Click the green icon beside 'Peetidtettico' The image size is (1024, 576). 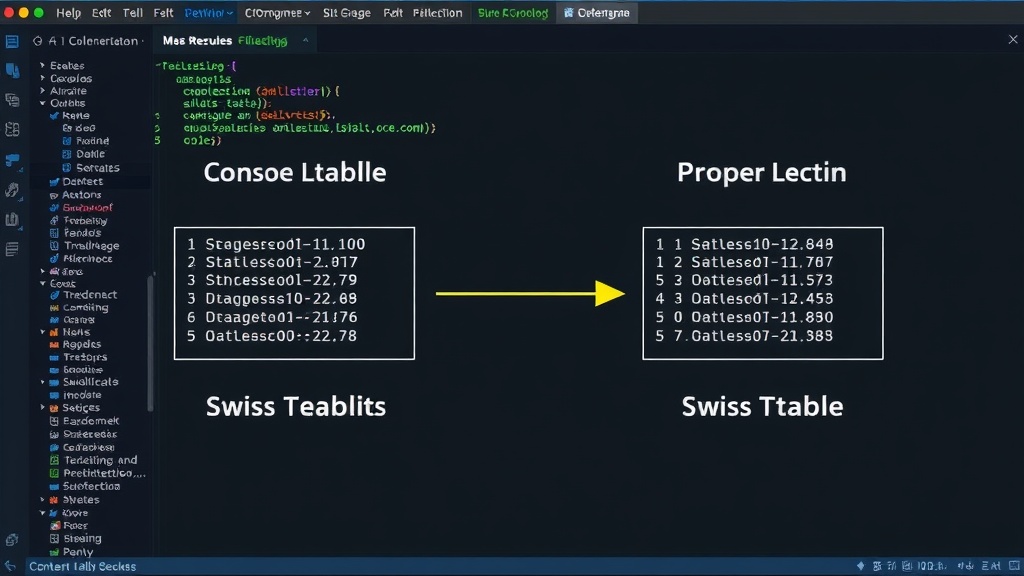click(x=54, y=473)
